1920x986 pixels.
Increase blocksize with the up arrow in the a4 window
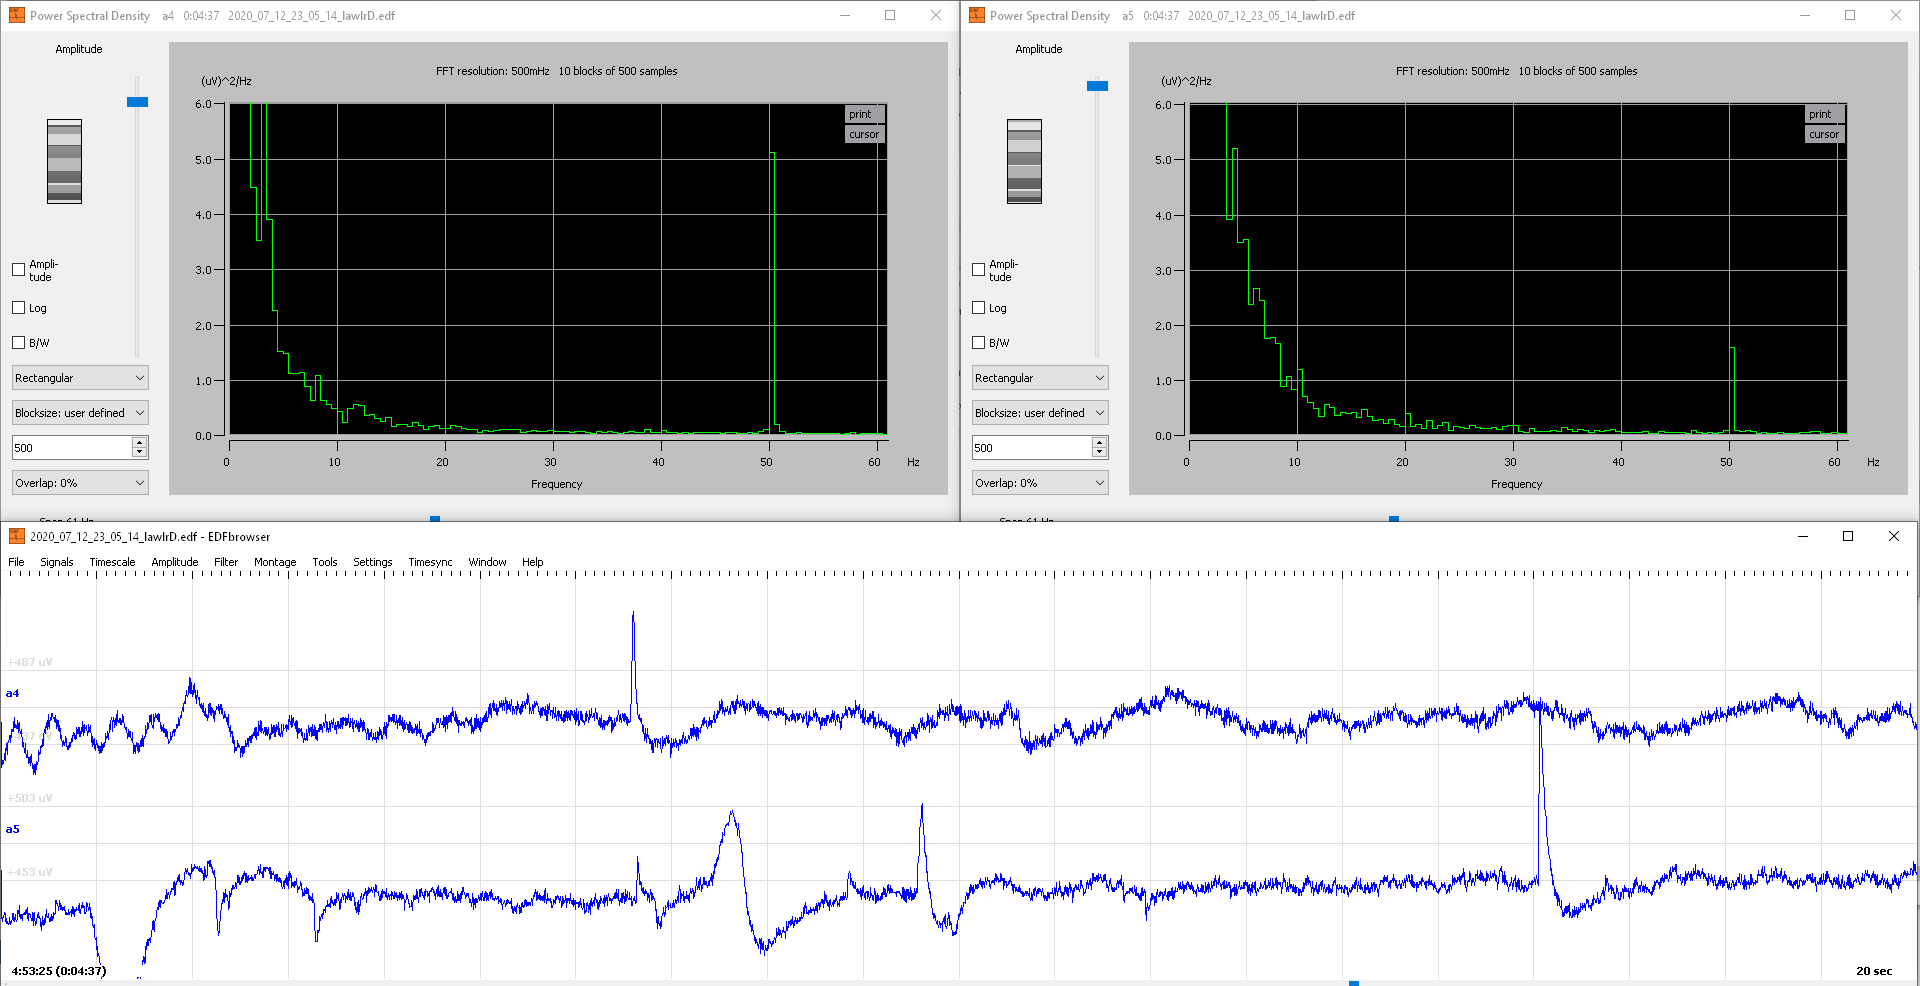140,442
